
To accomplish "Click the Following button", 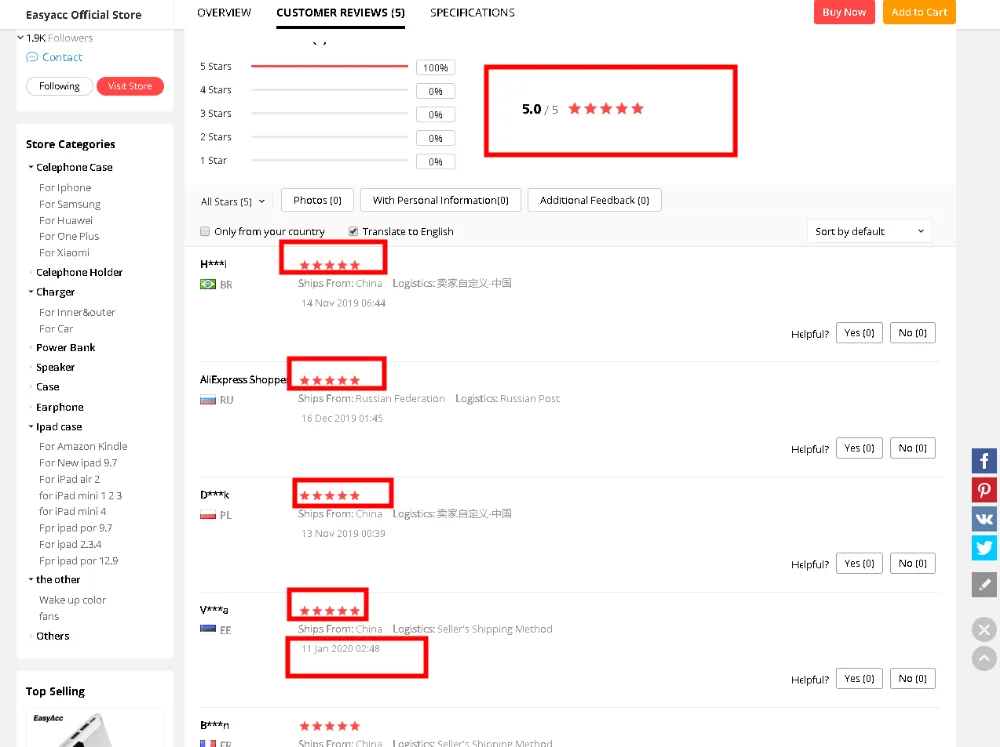I will (x=59, y=86).
